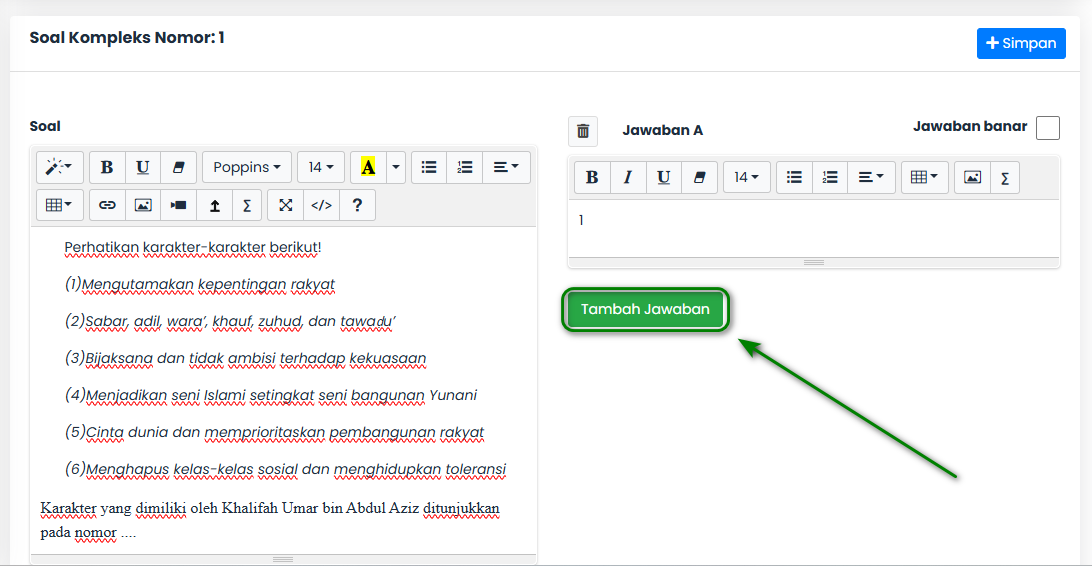Screen dimensions: 1092x566
Task: Click the eraser icon in Soal toolbar
Action: coord(178,167)
